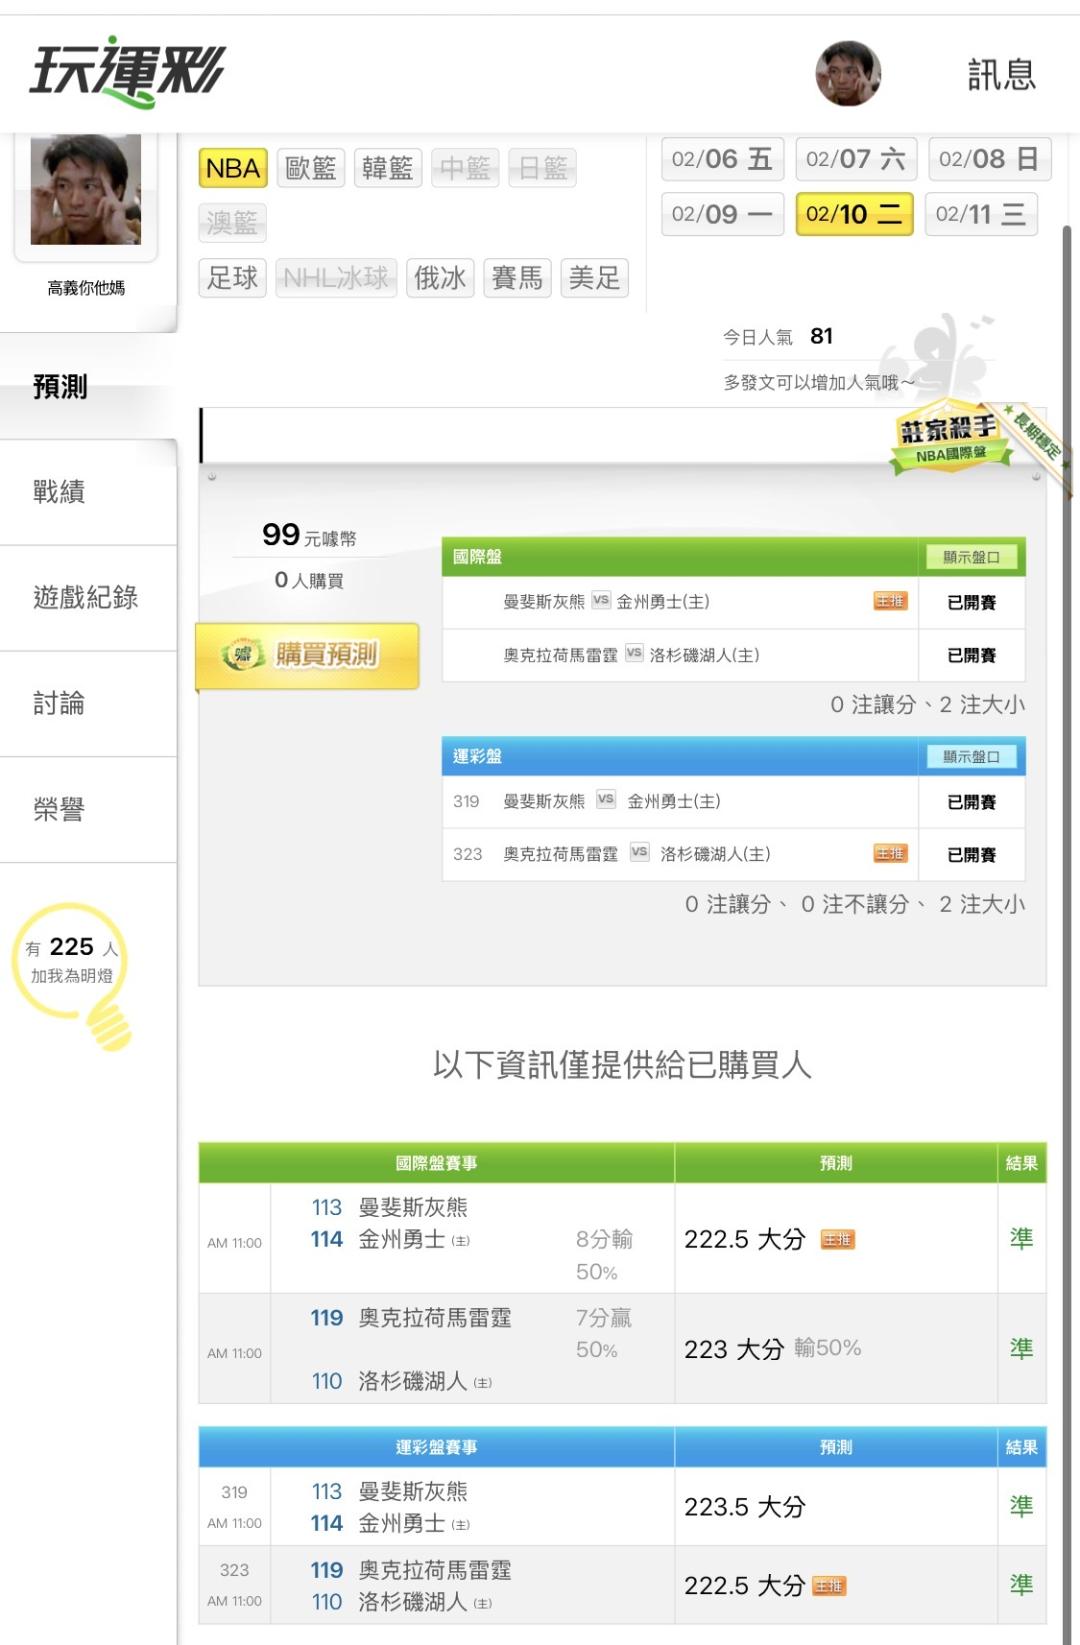Screen dimensions: 1080x1645
Task: Click the 購買預測 purchase button
Action: tap(307, 655)
